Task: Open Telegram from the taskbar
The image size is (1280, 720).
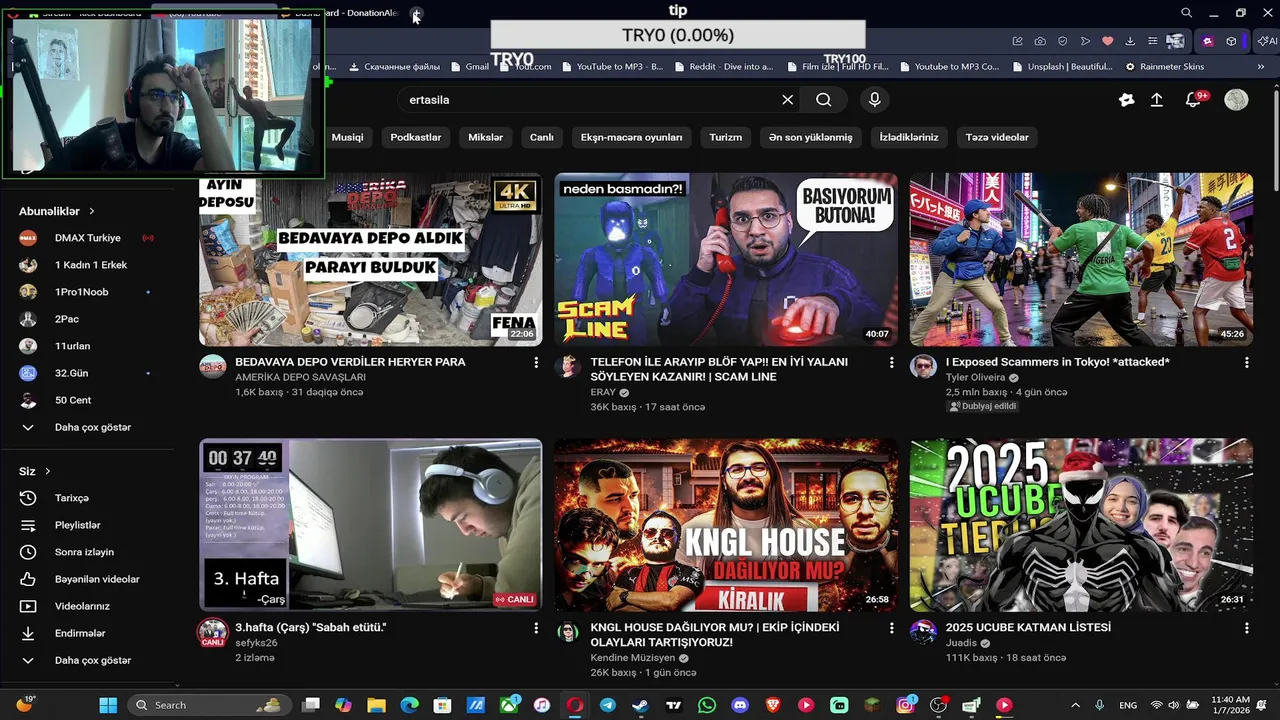Action: click(608, 705)
